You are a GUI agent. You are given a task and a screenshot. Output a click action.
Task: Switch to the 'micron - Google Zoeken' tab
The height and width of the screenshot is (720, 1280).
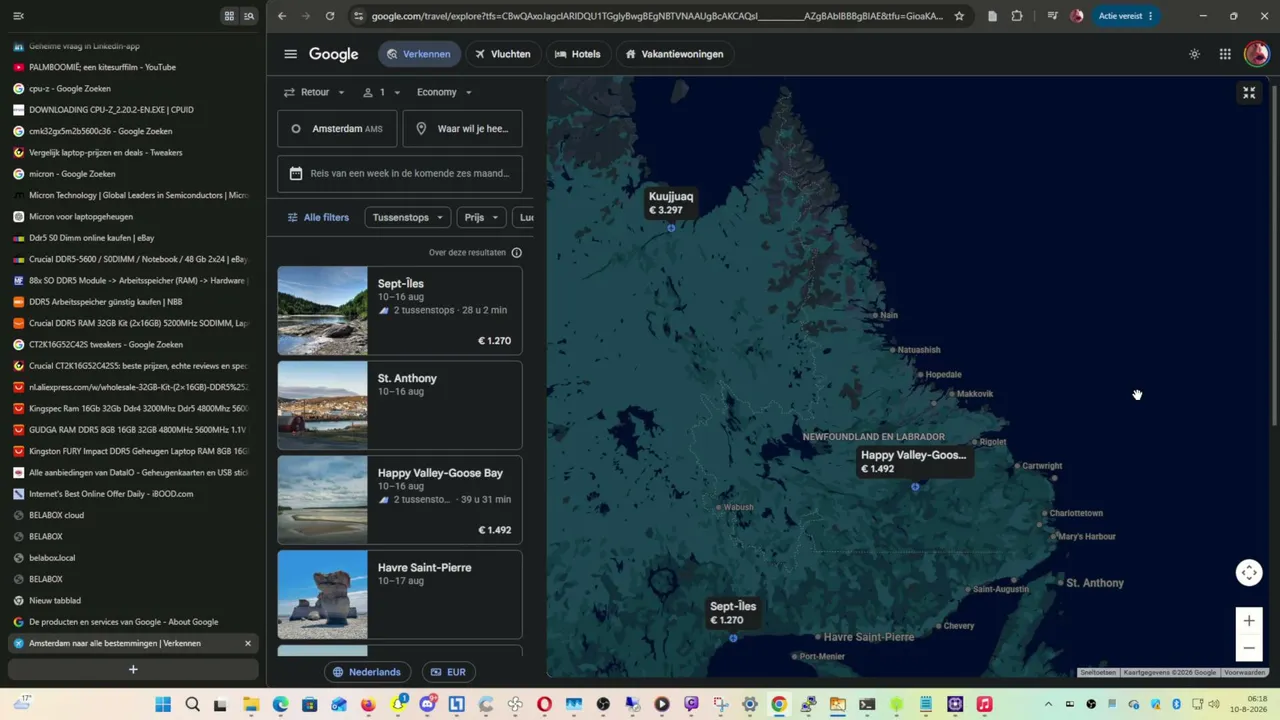pos(133,174)
